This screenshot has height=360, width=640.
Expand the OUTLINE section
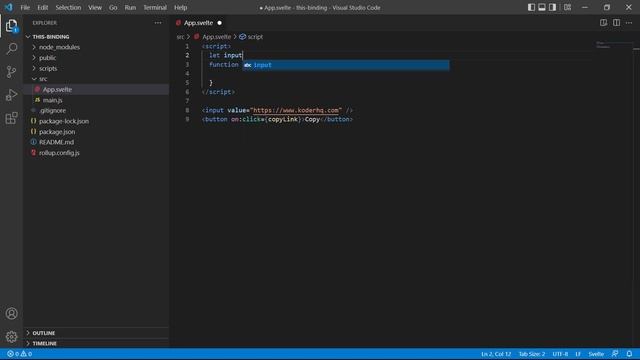coord(44,333)
